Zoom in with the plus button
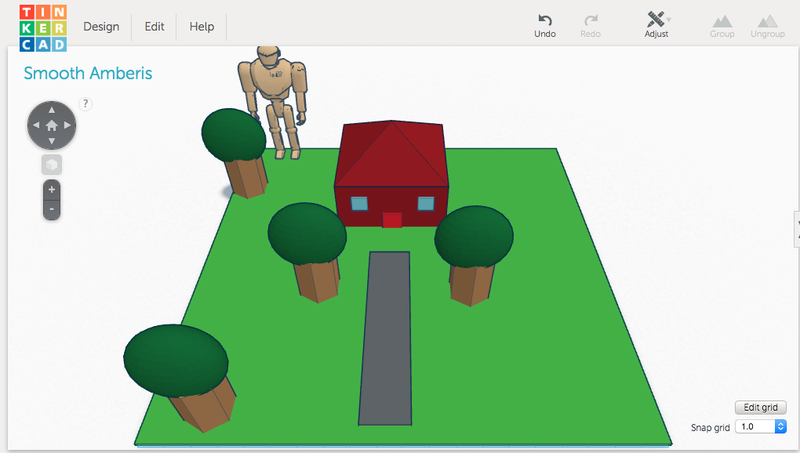The height and width of the screenshot is (453, 800). [52, 189]
